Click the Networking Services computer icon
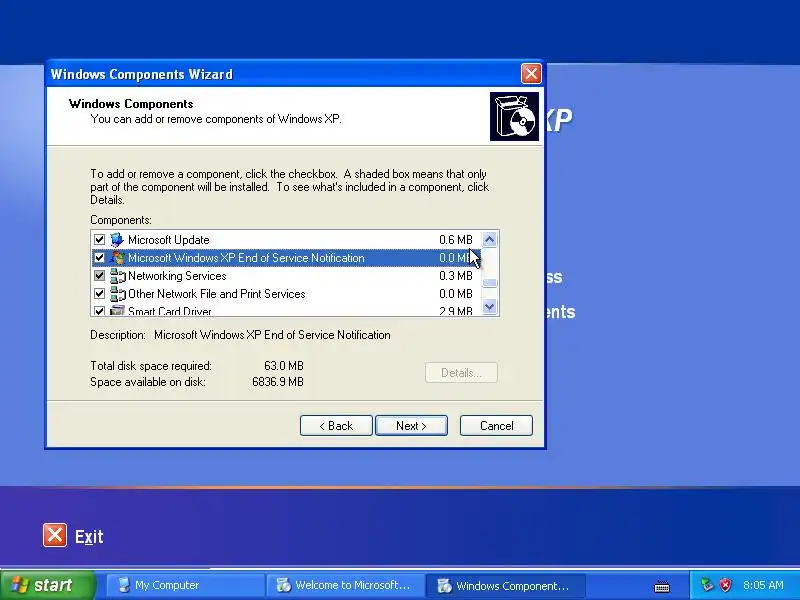The height and width of the screenshot is (600, 800). point(118,276)
